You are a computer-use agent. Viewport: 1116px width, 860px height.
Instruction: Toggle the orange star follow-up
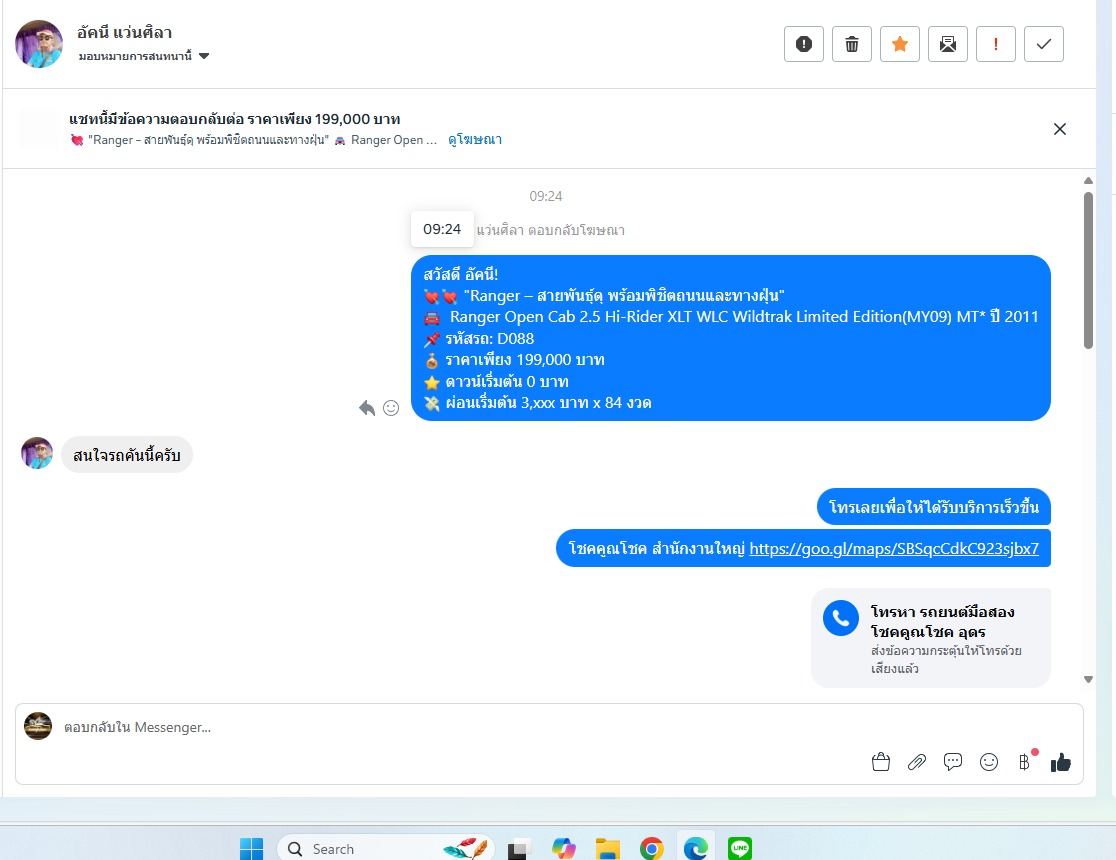[x=900, y=44]
